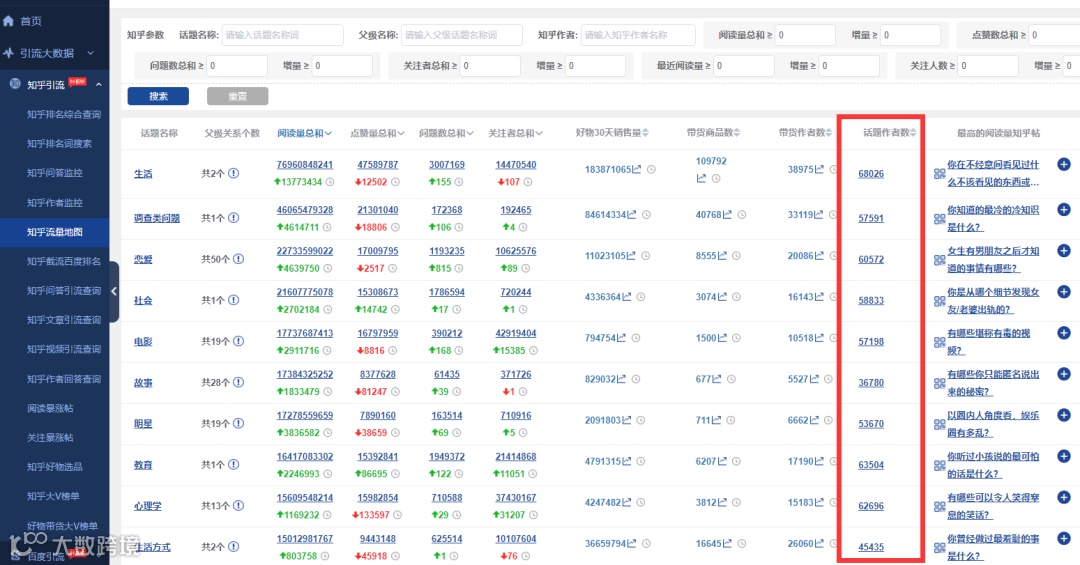Click info icon next to 生活 共2个

point(233,174)
